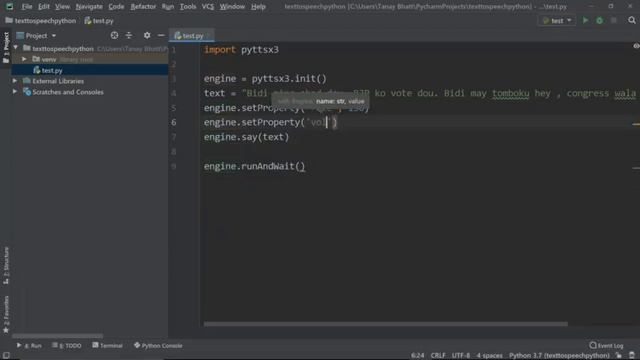Open the Code menu

click(116, 7)
